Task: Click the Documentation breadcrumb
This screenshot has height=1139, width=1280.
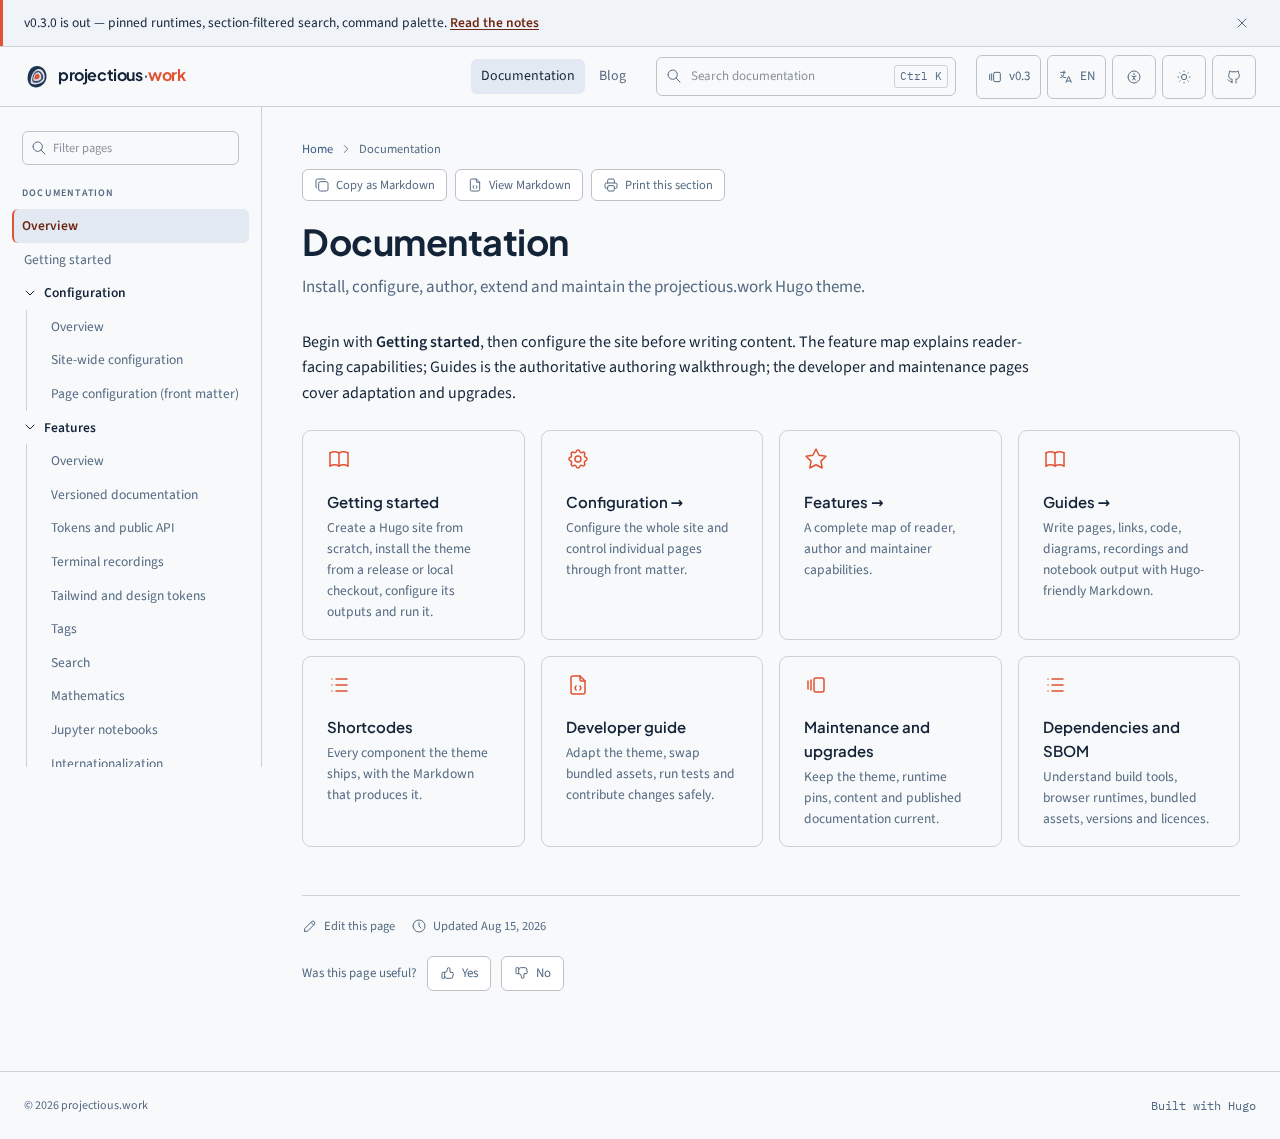Action: coord(399,149)
